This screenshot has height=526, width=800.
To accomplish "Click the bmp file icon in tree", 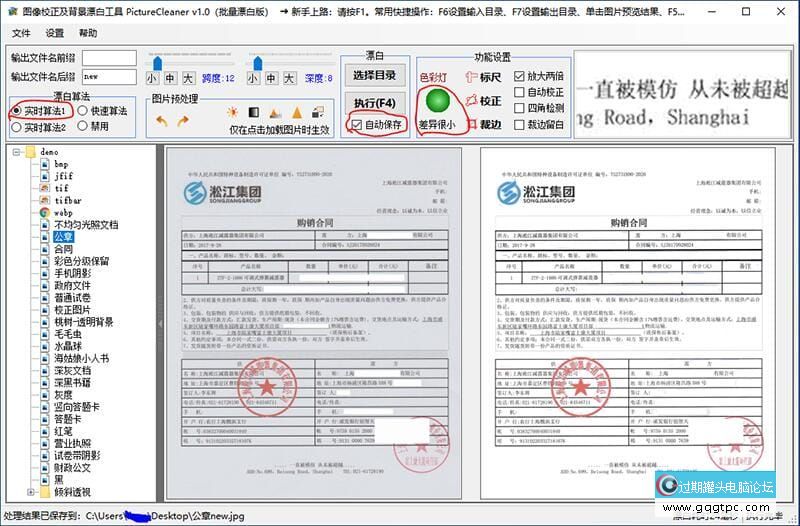I will 44,164.
